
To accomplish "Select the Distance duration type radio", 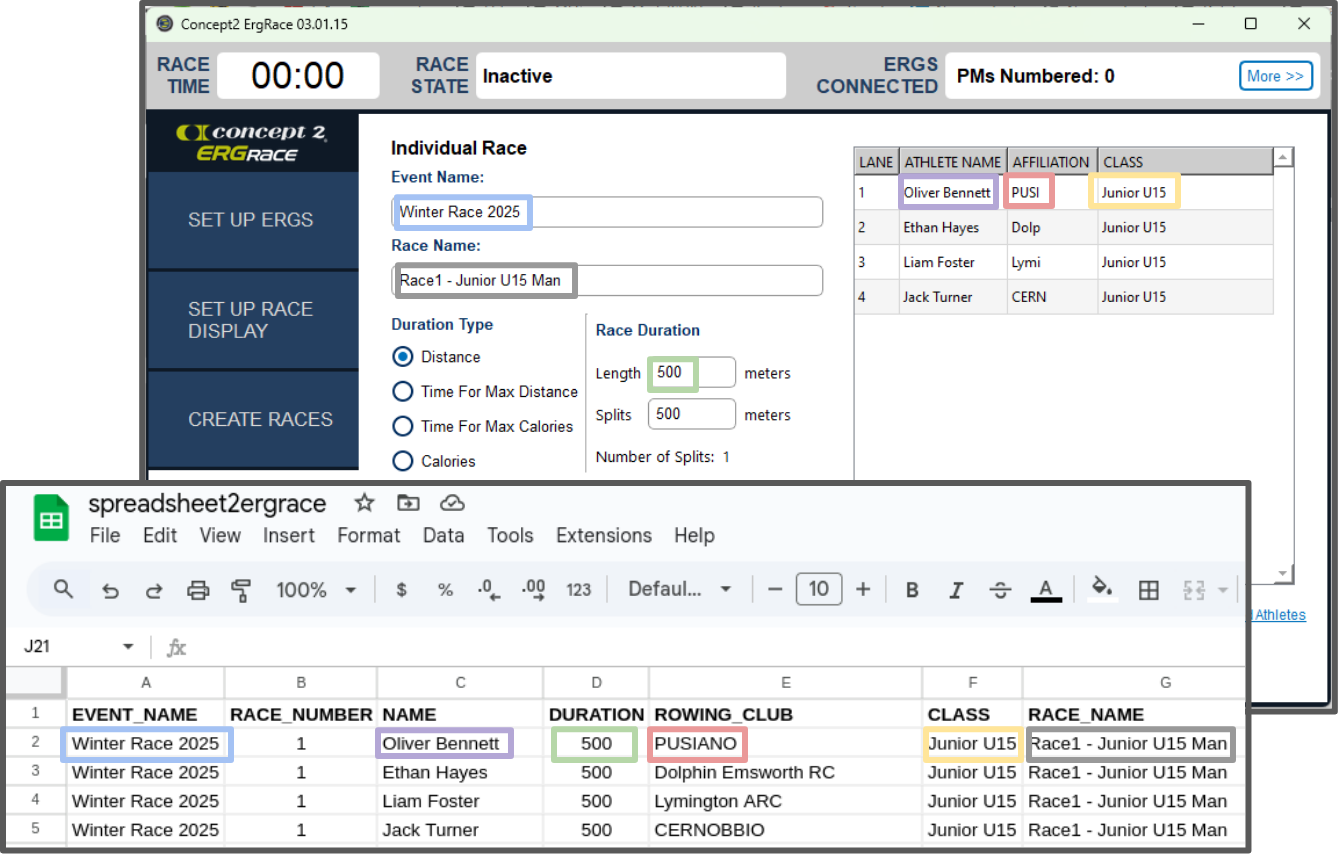I will click(403, 357).
